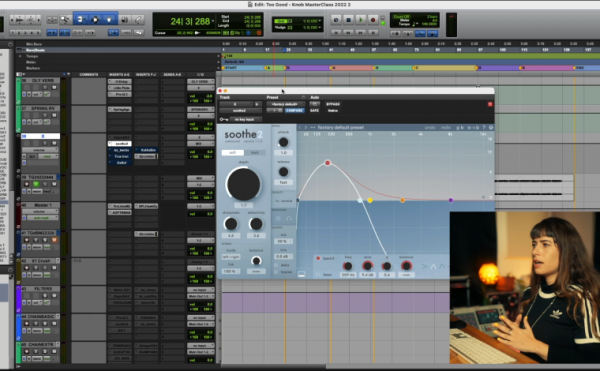Select bell band shape icon
600x371 pixels.
point(433,266)
